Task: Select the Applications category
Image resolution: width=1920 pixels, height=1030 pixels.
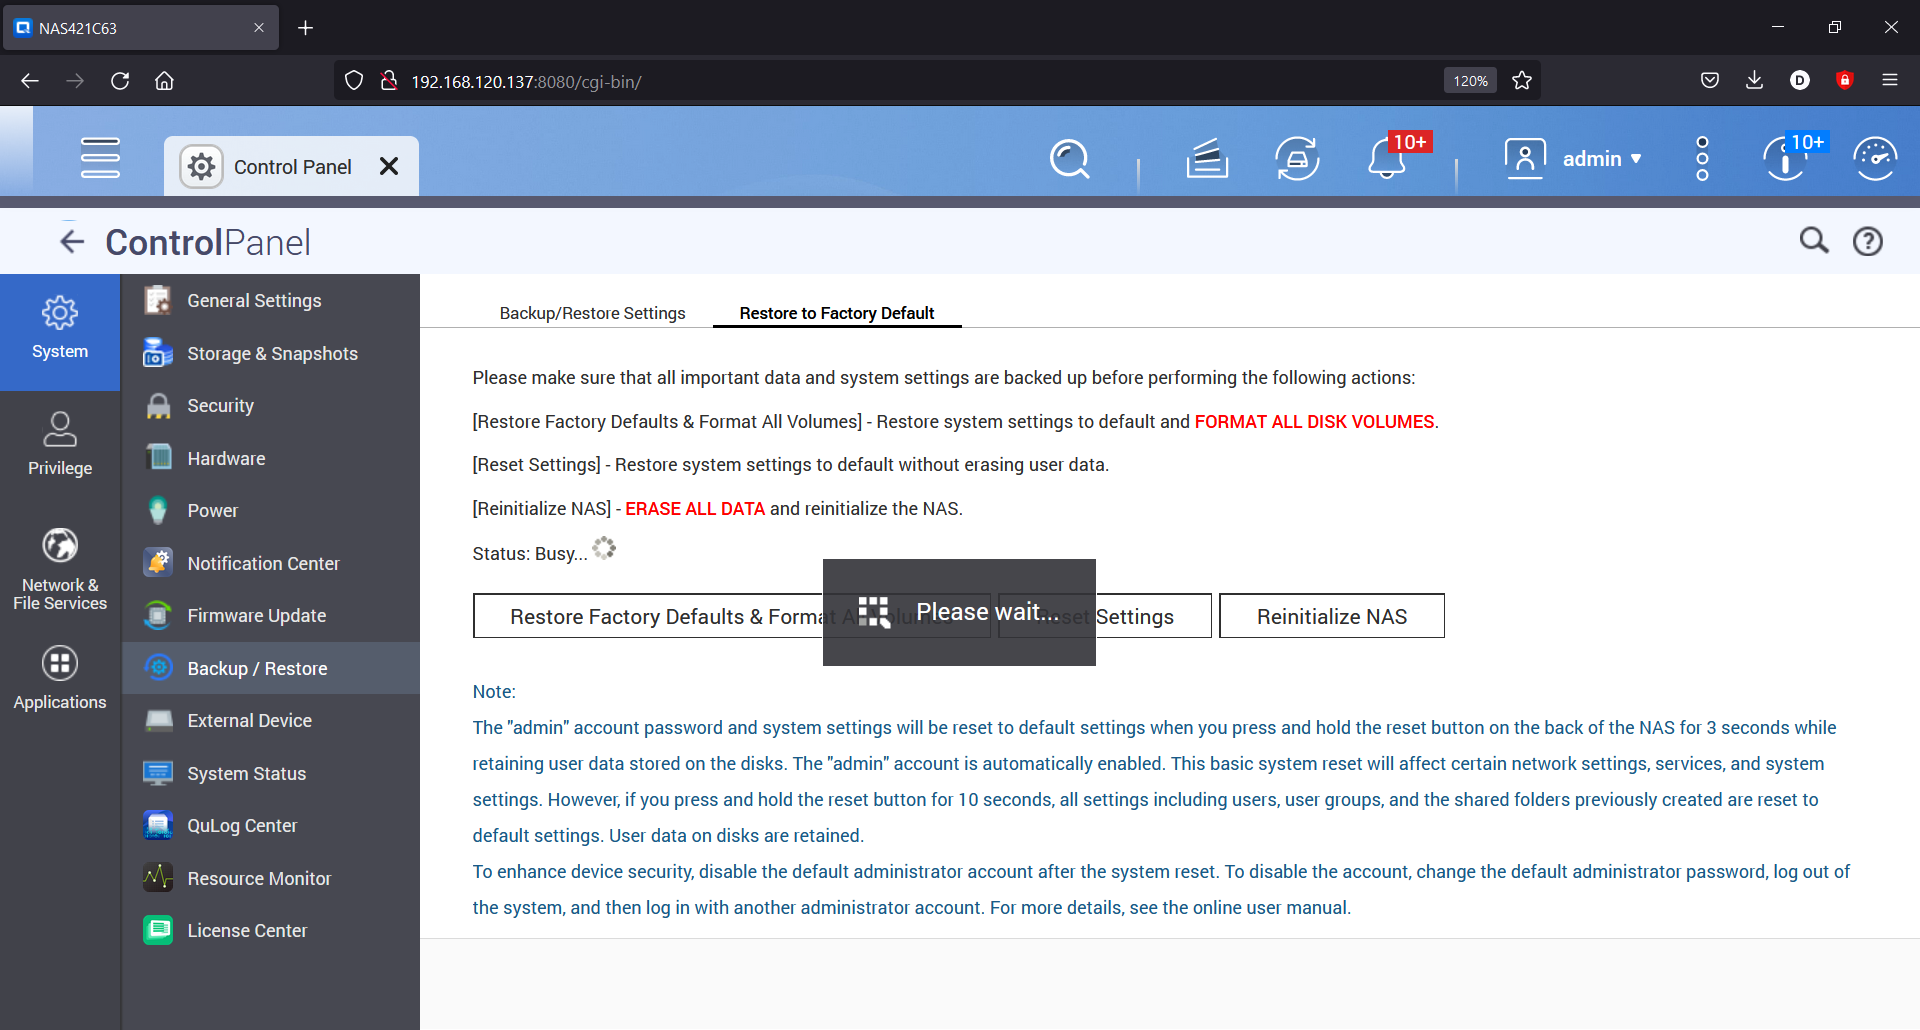Action: click(60, 680)
